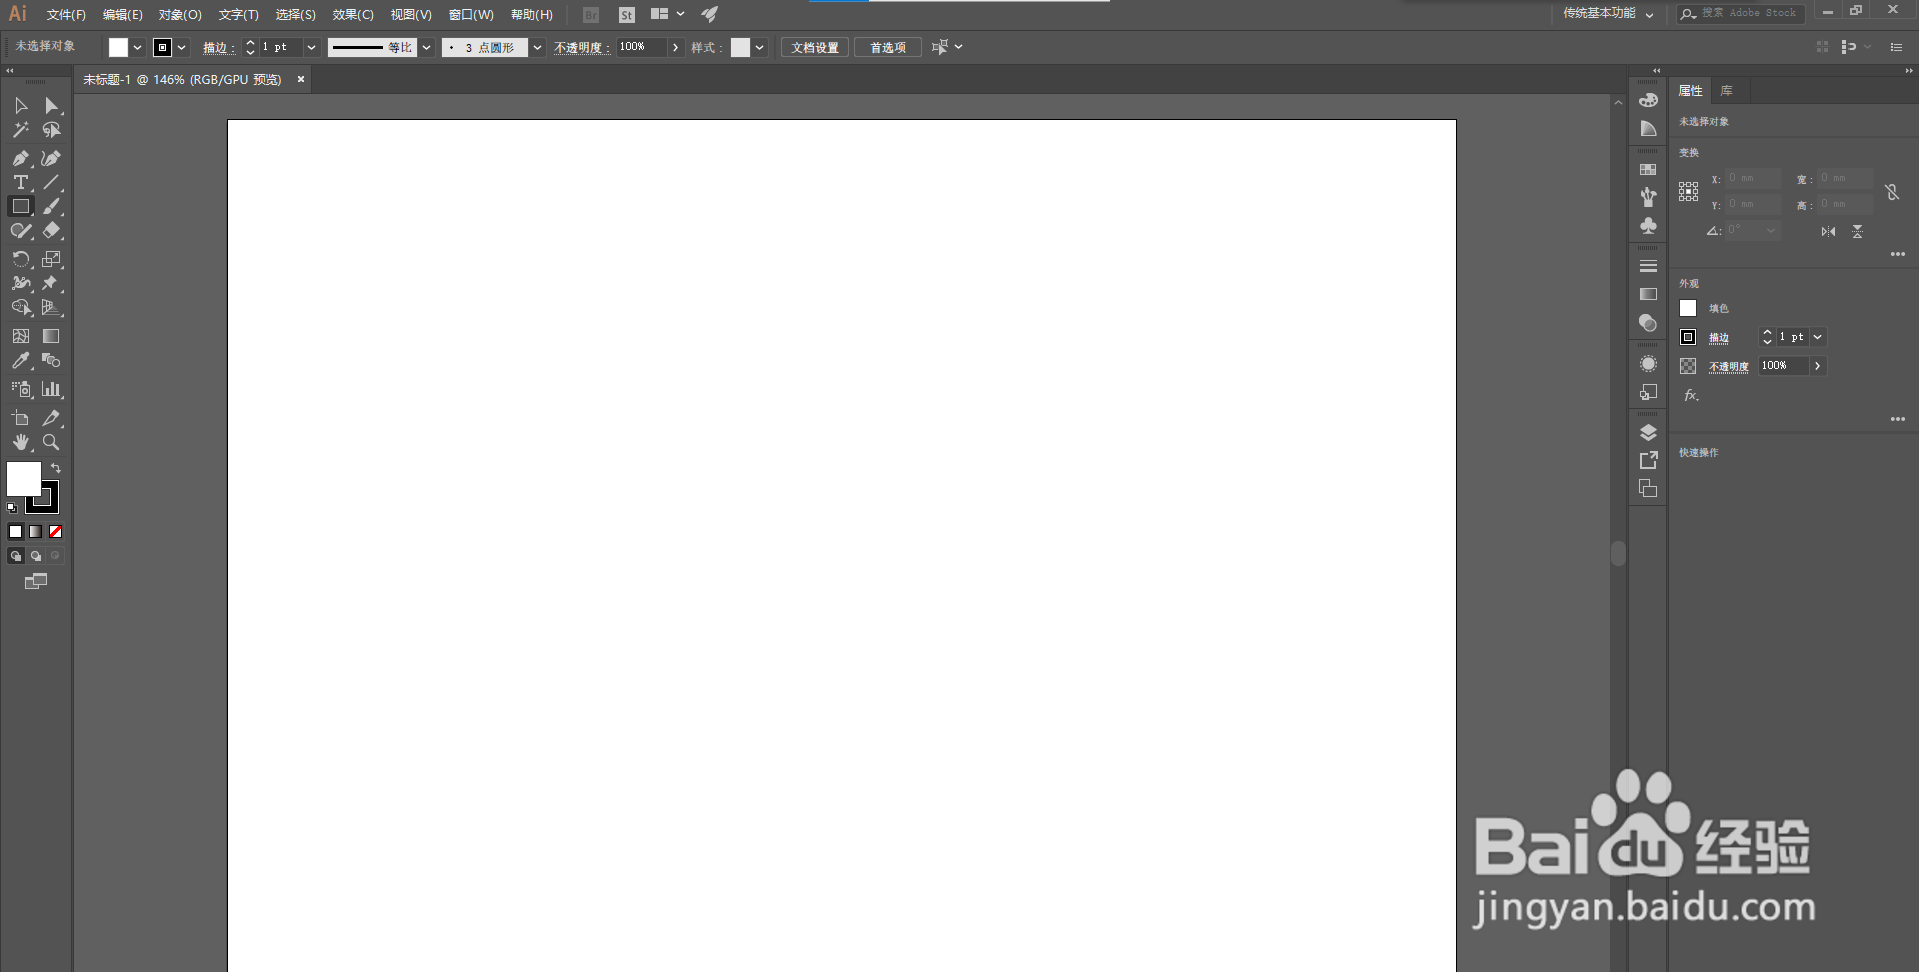This screenshot has height=972, width=1919.
Task: Select the Eraser tool
Action: coord(52,230)
